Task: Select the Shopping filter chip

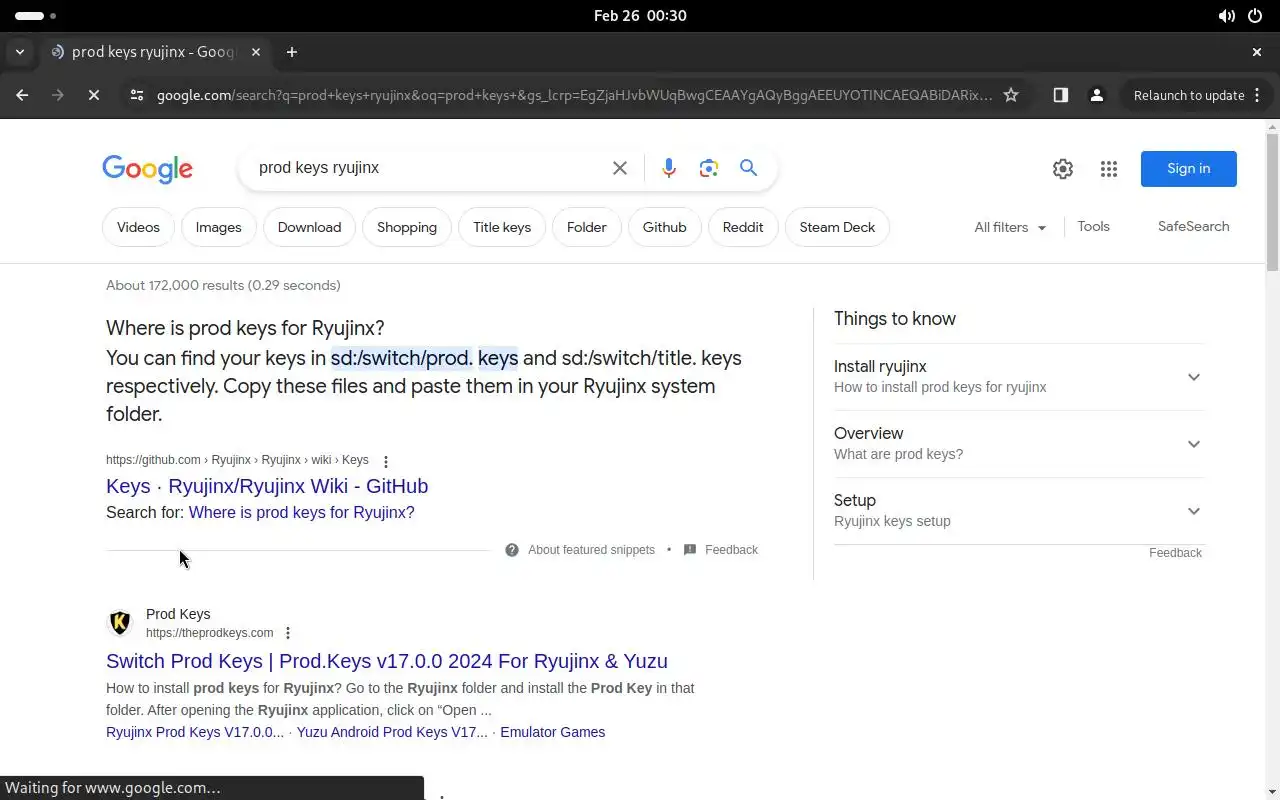Action: pyautogui.click(x=407, y=227)
